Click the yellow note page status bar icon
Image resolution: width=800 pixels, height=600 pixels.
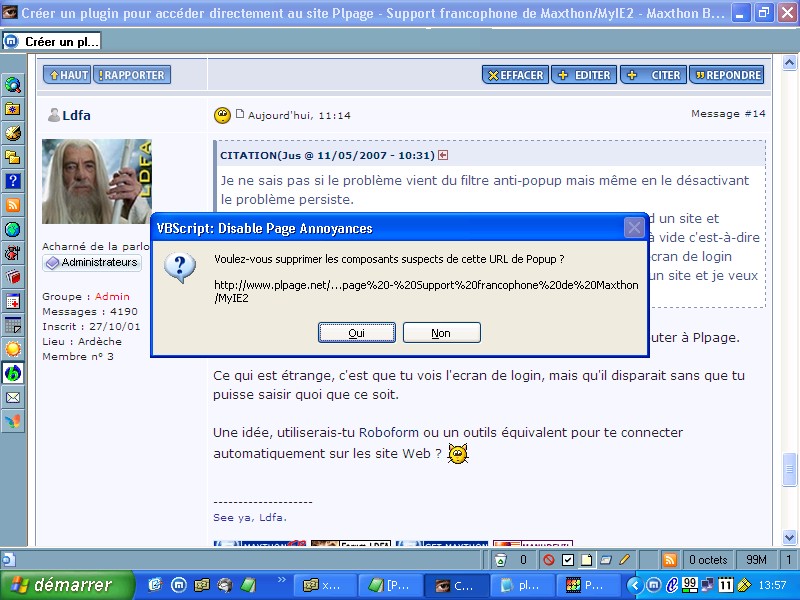tap(587, 560)
